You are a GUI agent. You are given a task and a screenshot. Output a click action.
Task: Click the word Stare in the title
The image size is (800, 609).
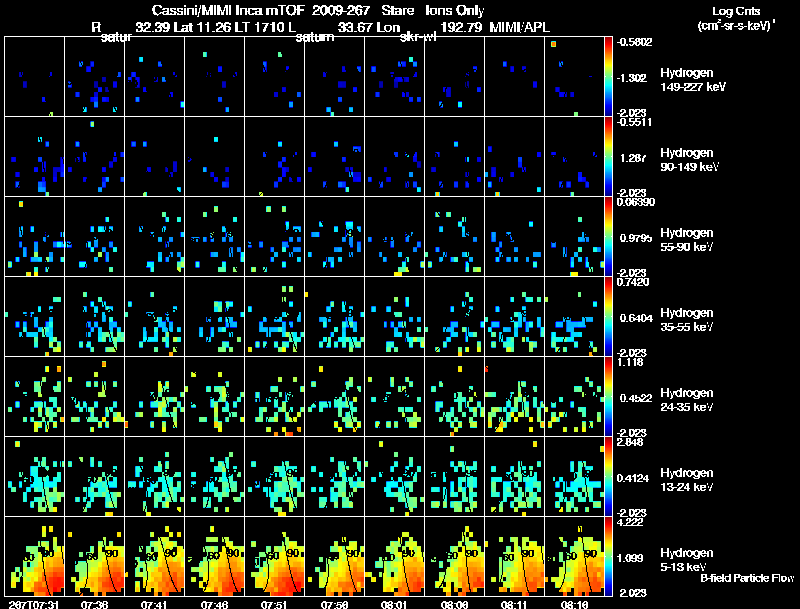coord(398,11)
